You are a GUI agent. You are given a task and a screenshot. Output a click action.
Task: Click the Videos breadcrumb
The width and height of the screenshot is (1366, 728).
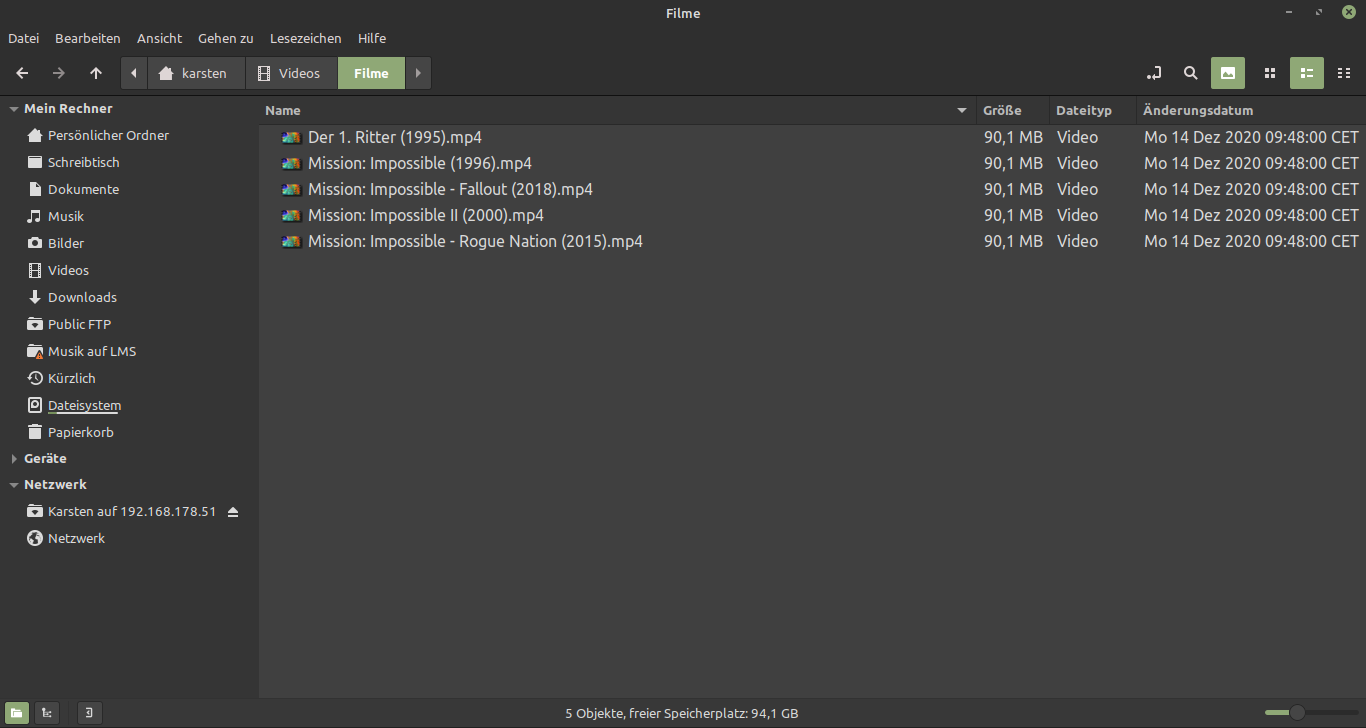[x=291, y=73]
